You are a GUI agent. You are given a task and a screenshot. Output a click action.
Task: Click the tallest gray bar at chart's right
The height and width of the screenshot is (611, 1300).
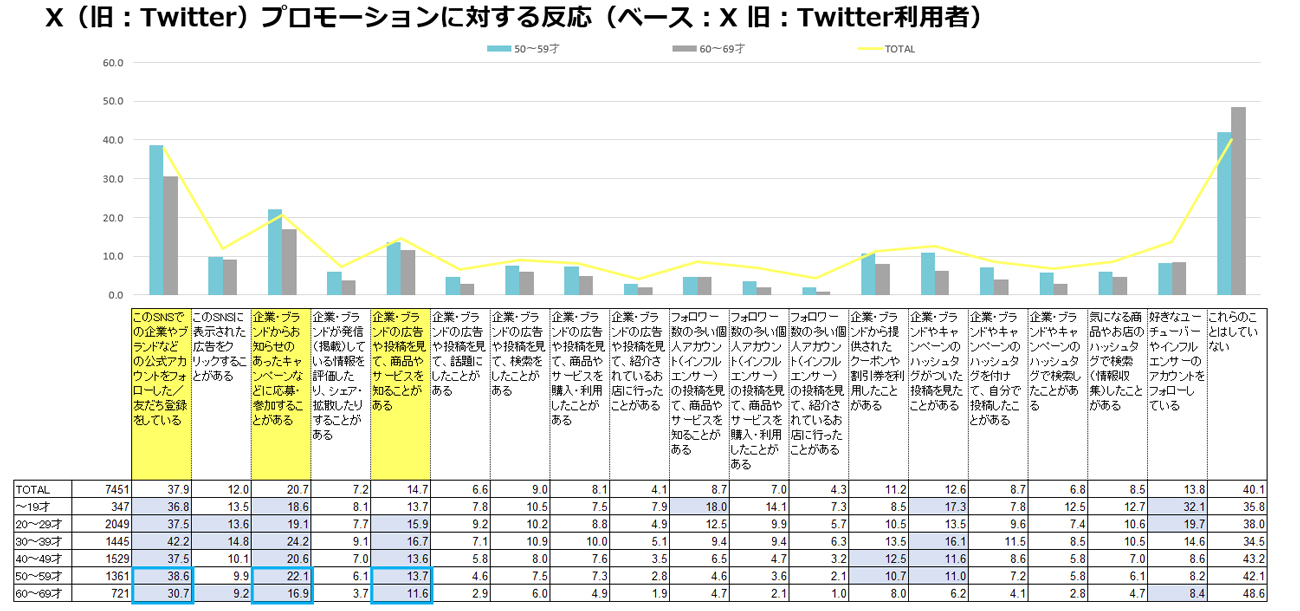click(1238, 201)
